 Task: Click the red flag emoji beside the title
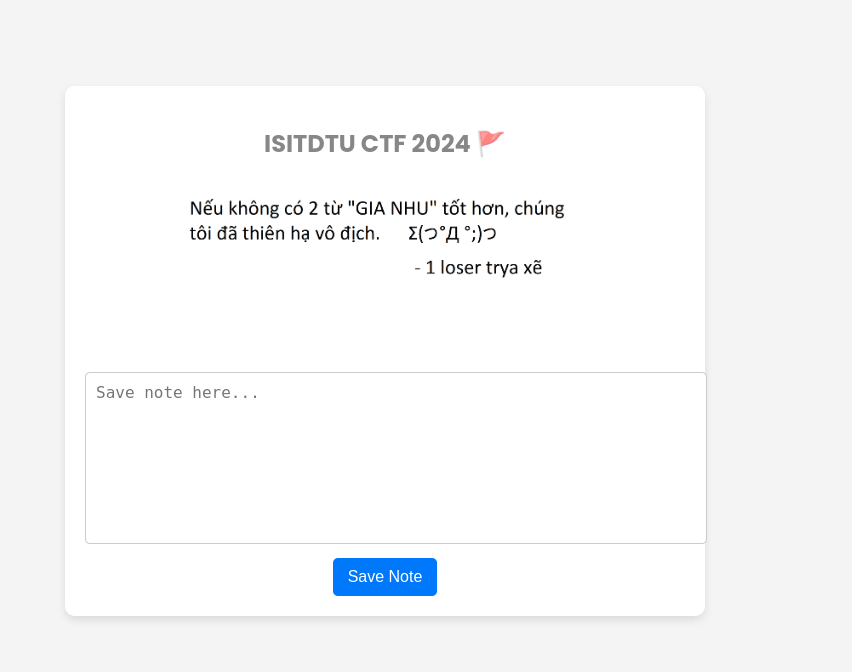(x=491, y=143)
